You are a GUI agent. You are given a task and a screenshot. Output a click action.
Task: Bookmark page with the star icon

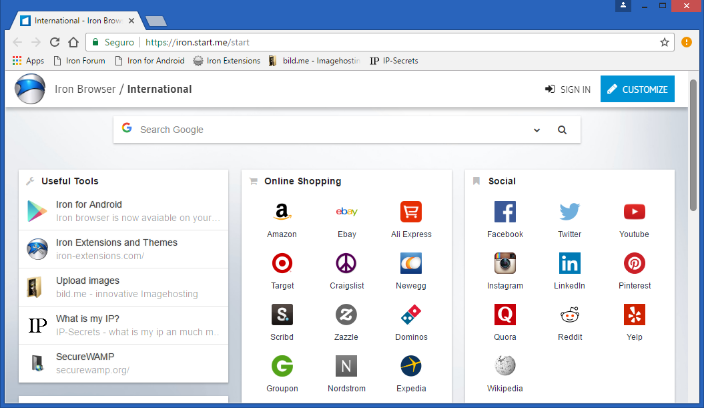(x=664, y=42)
